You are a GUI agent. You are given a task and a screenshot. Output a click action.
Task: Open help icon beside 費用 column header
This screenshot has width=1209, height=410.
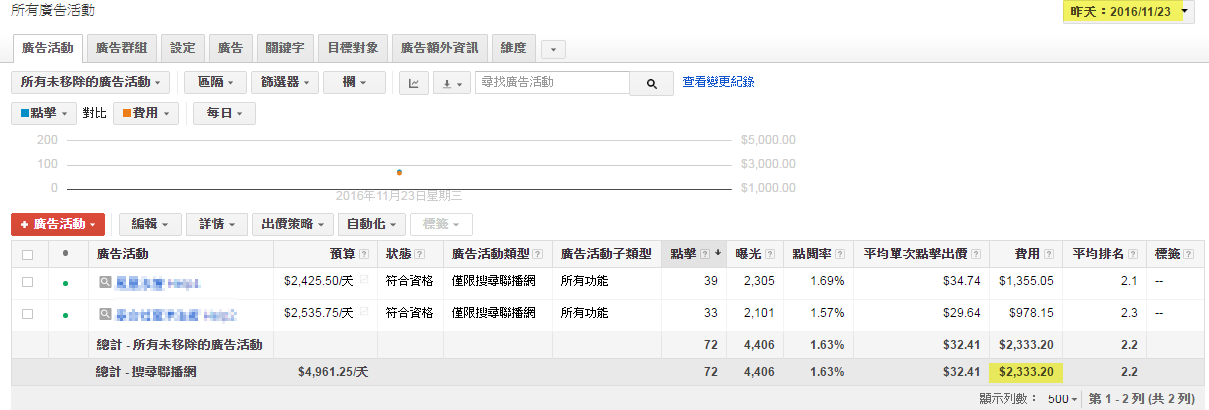point(1049,254)
